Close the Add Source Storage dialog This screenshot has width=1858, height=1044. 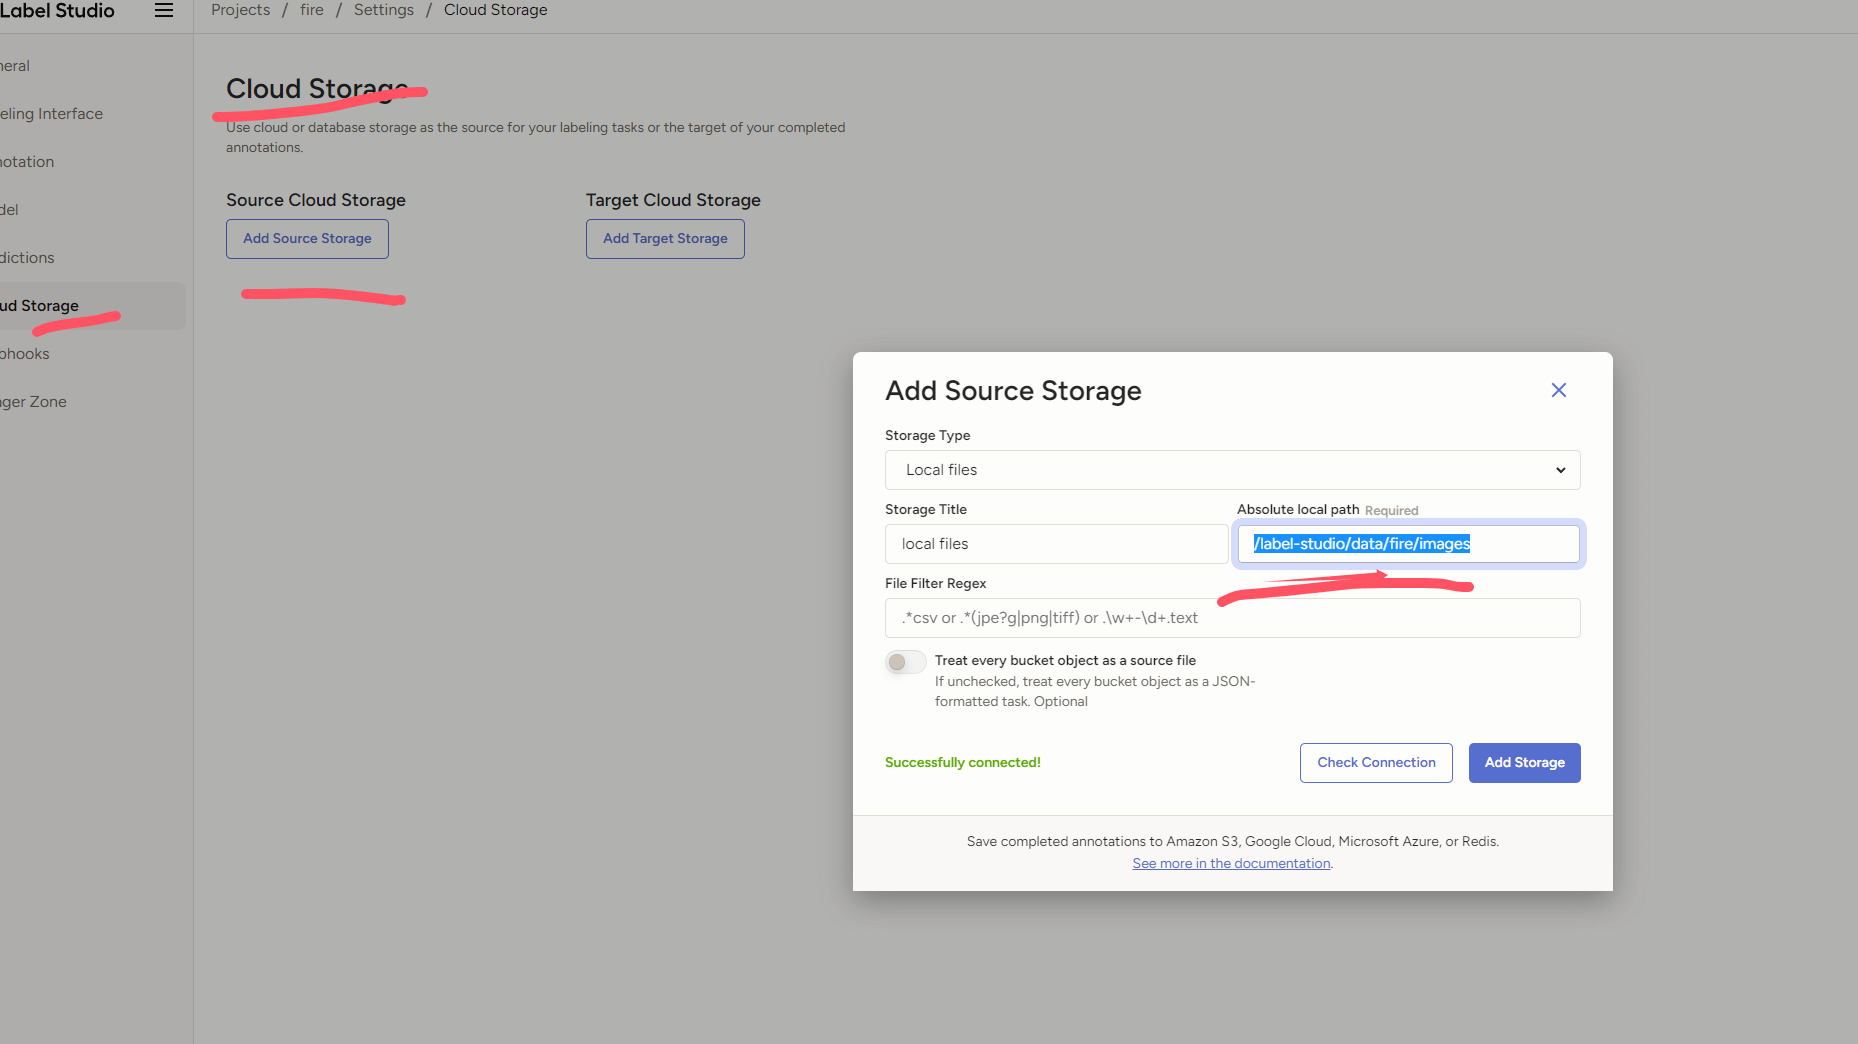coord(1558,390)
